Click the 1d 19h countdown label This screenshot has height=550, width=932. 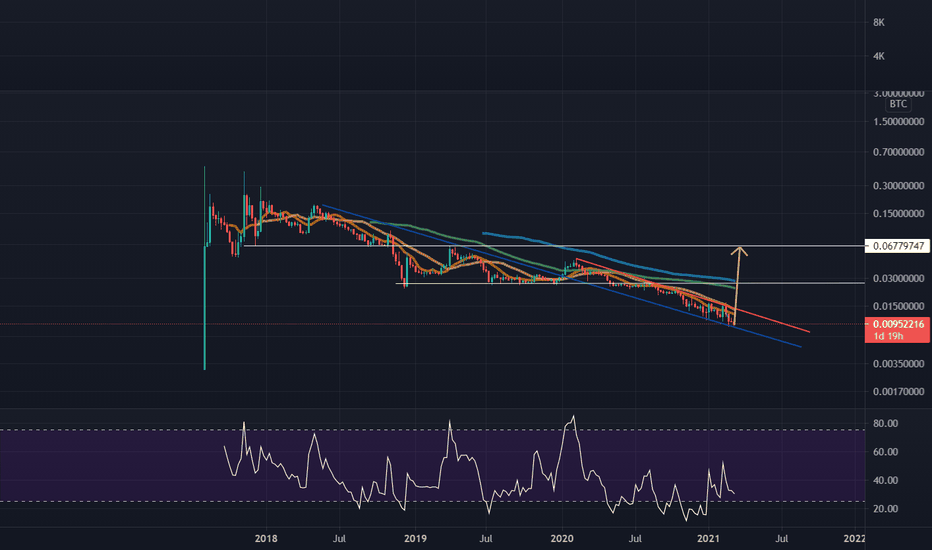click(888, 337)
